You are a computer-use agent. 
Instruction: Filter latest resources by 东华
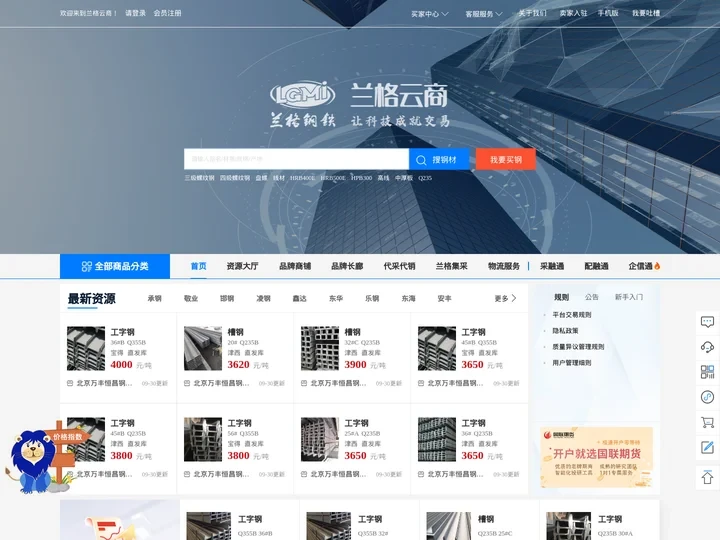coord(336,298)
